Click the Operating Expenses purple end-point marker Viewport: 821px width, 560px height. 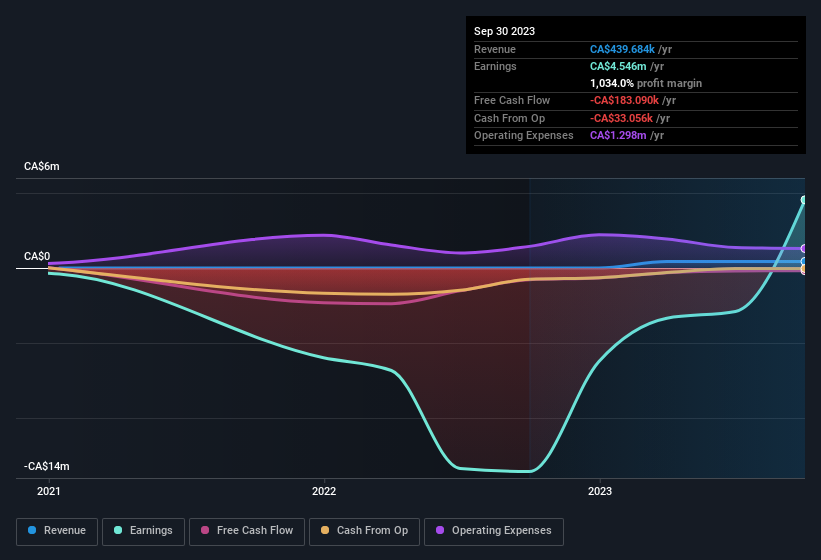coord(804,249)
